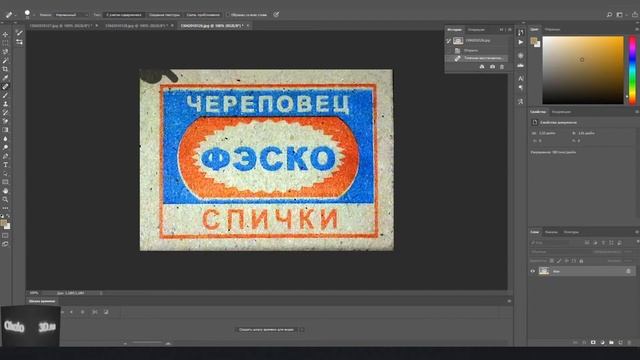The image size is (640, 360).
Task: Toggle lock transparent pixels
Action: [551, 261]
